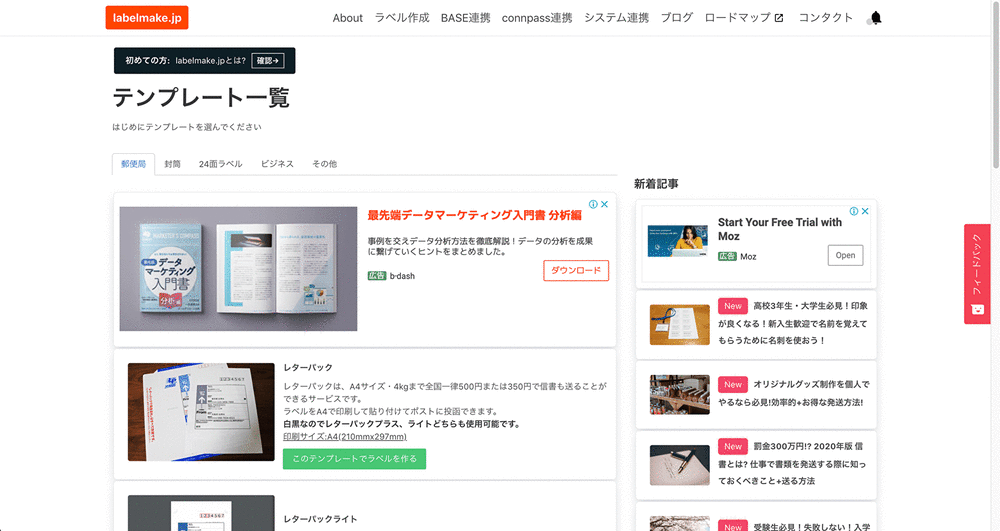
Task: Open the フィードバック side tab
Action: [977, 274]
